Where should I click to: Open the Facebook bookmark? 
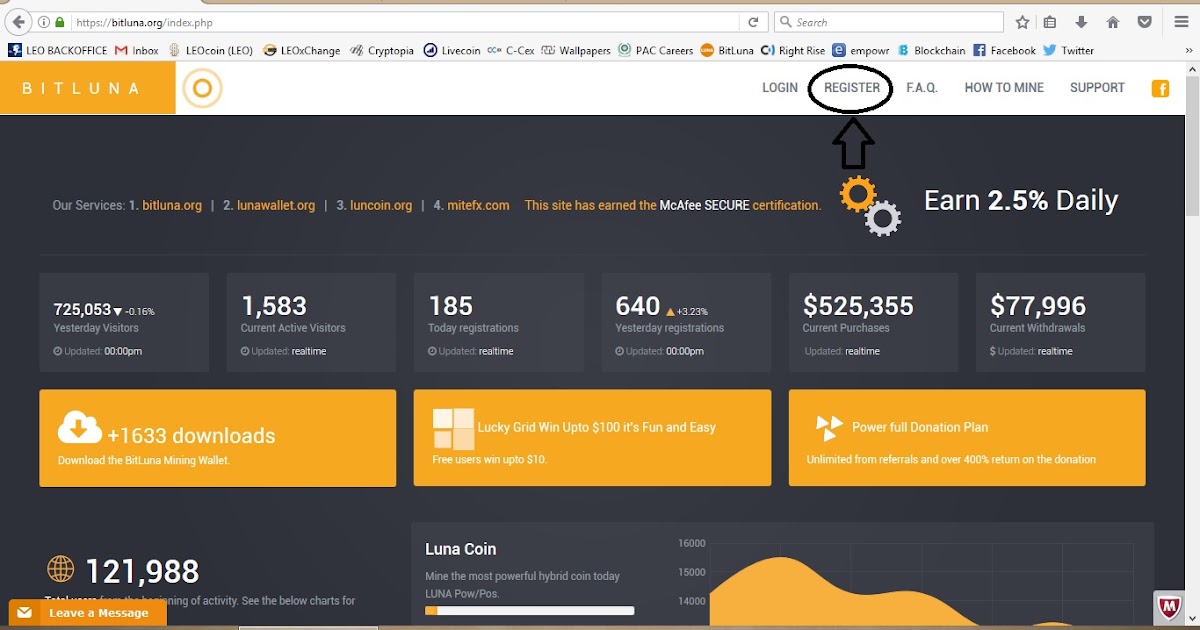[1005, 50]
